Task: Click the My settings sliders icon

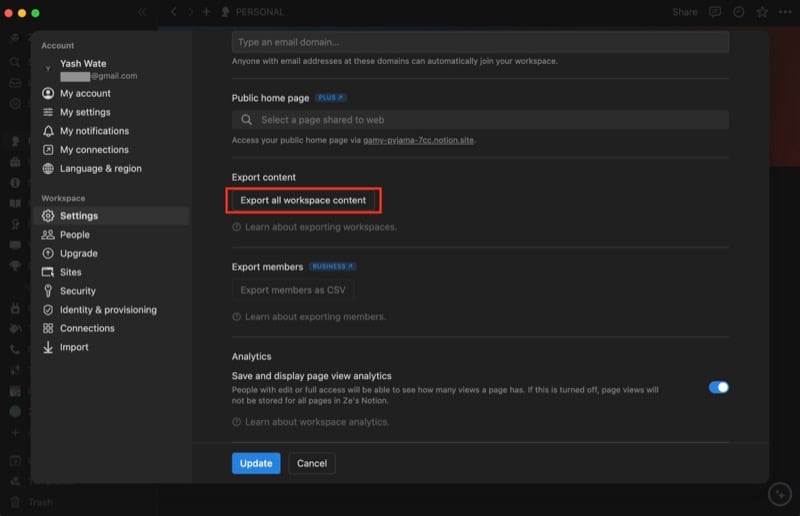Action: click(x=48, y=112)
